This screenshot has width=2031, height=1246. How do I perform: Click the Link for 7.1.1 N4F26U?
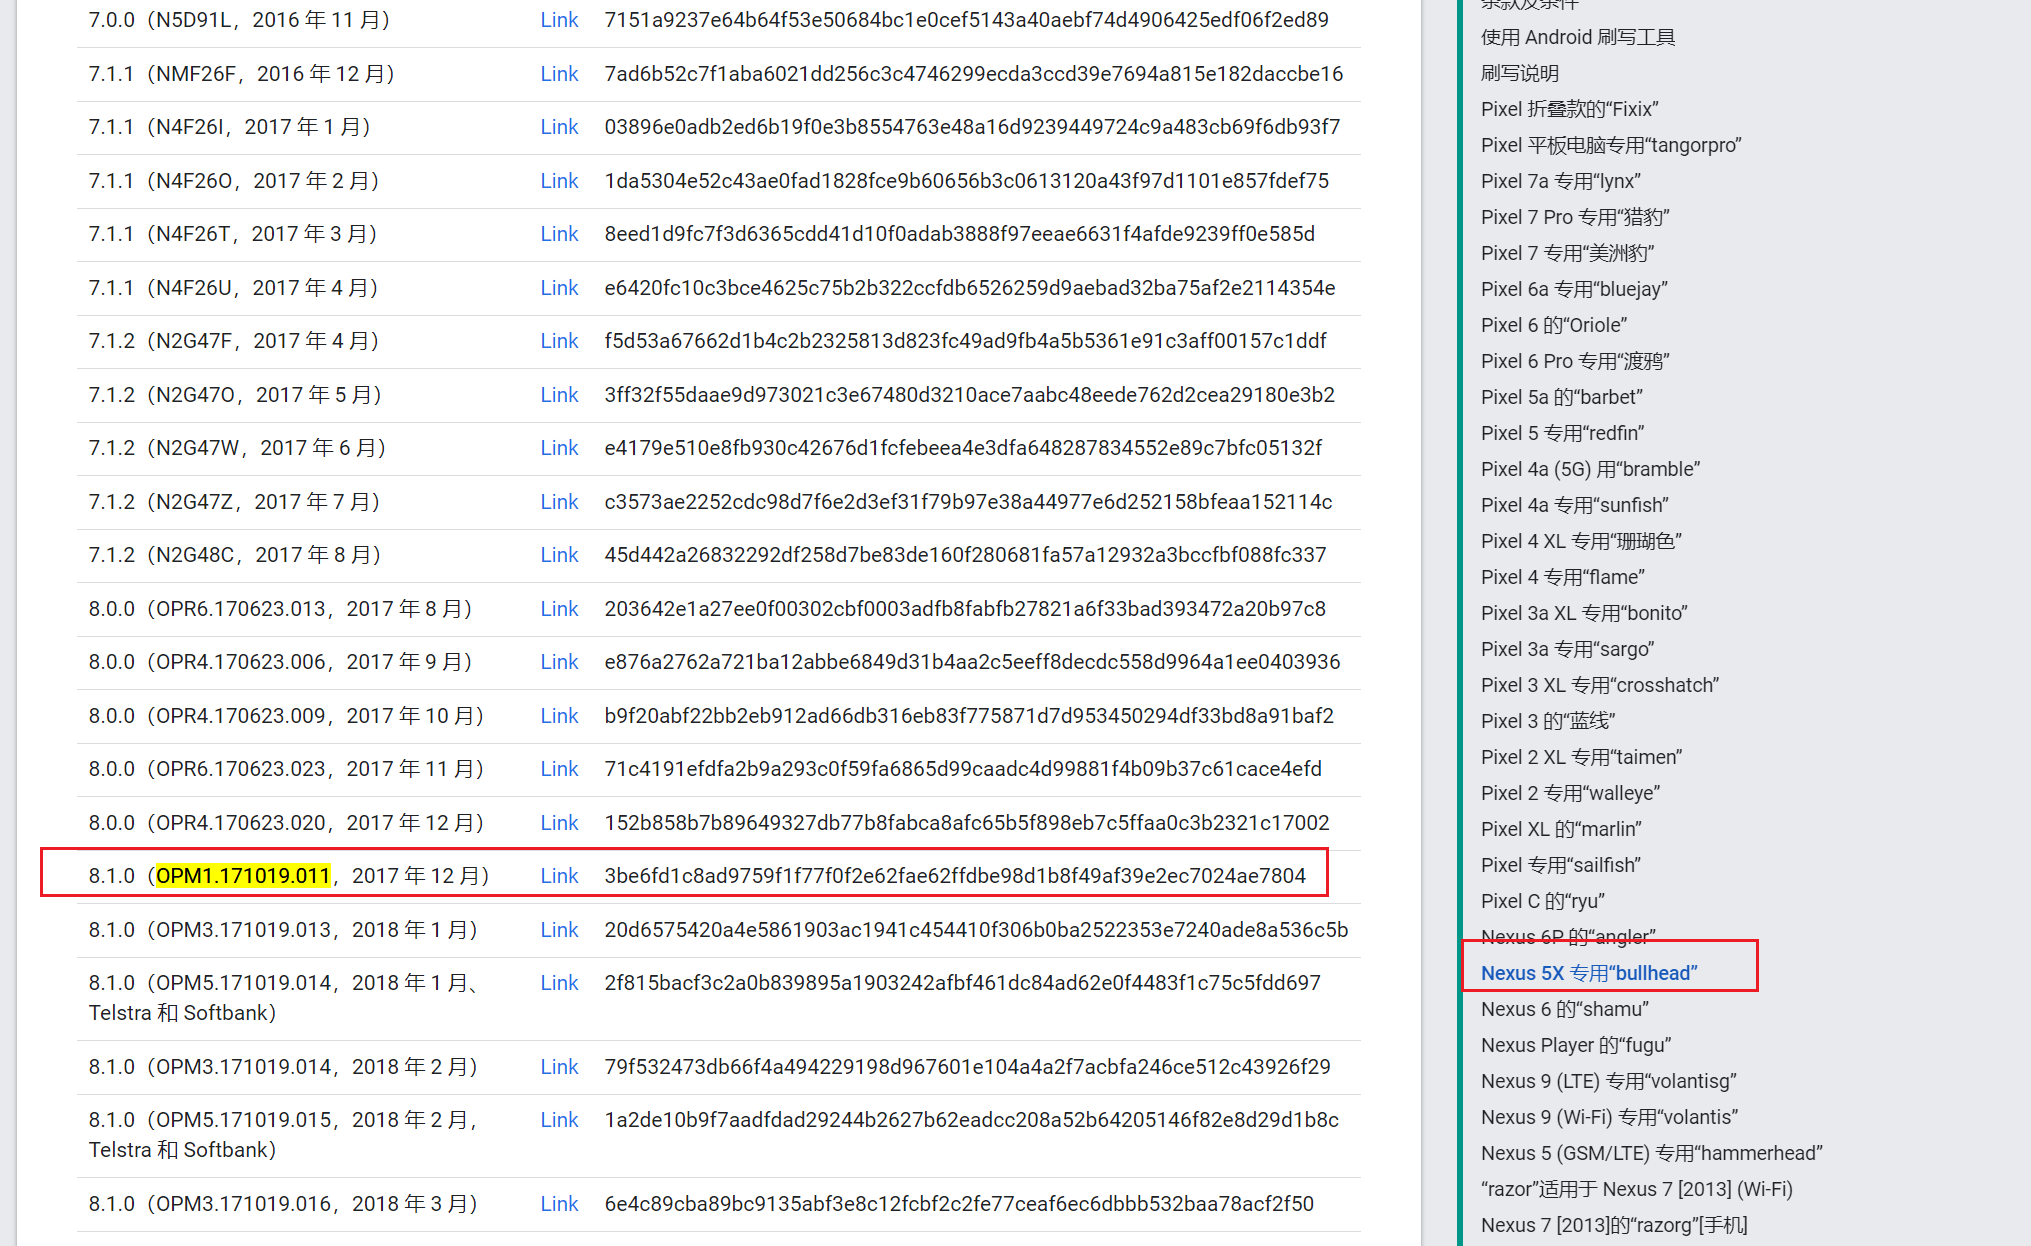(559, 288)
